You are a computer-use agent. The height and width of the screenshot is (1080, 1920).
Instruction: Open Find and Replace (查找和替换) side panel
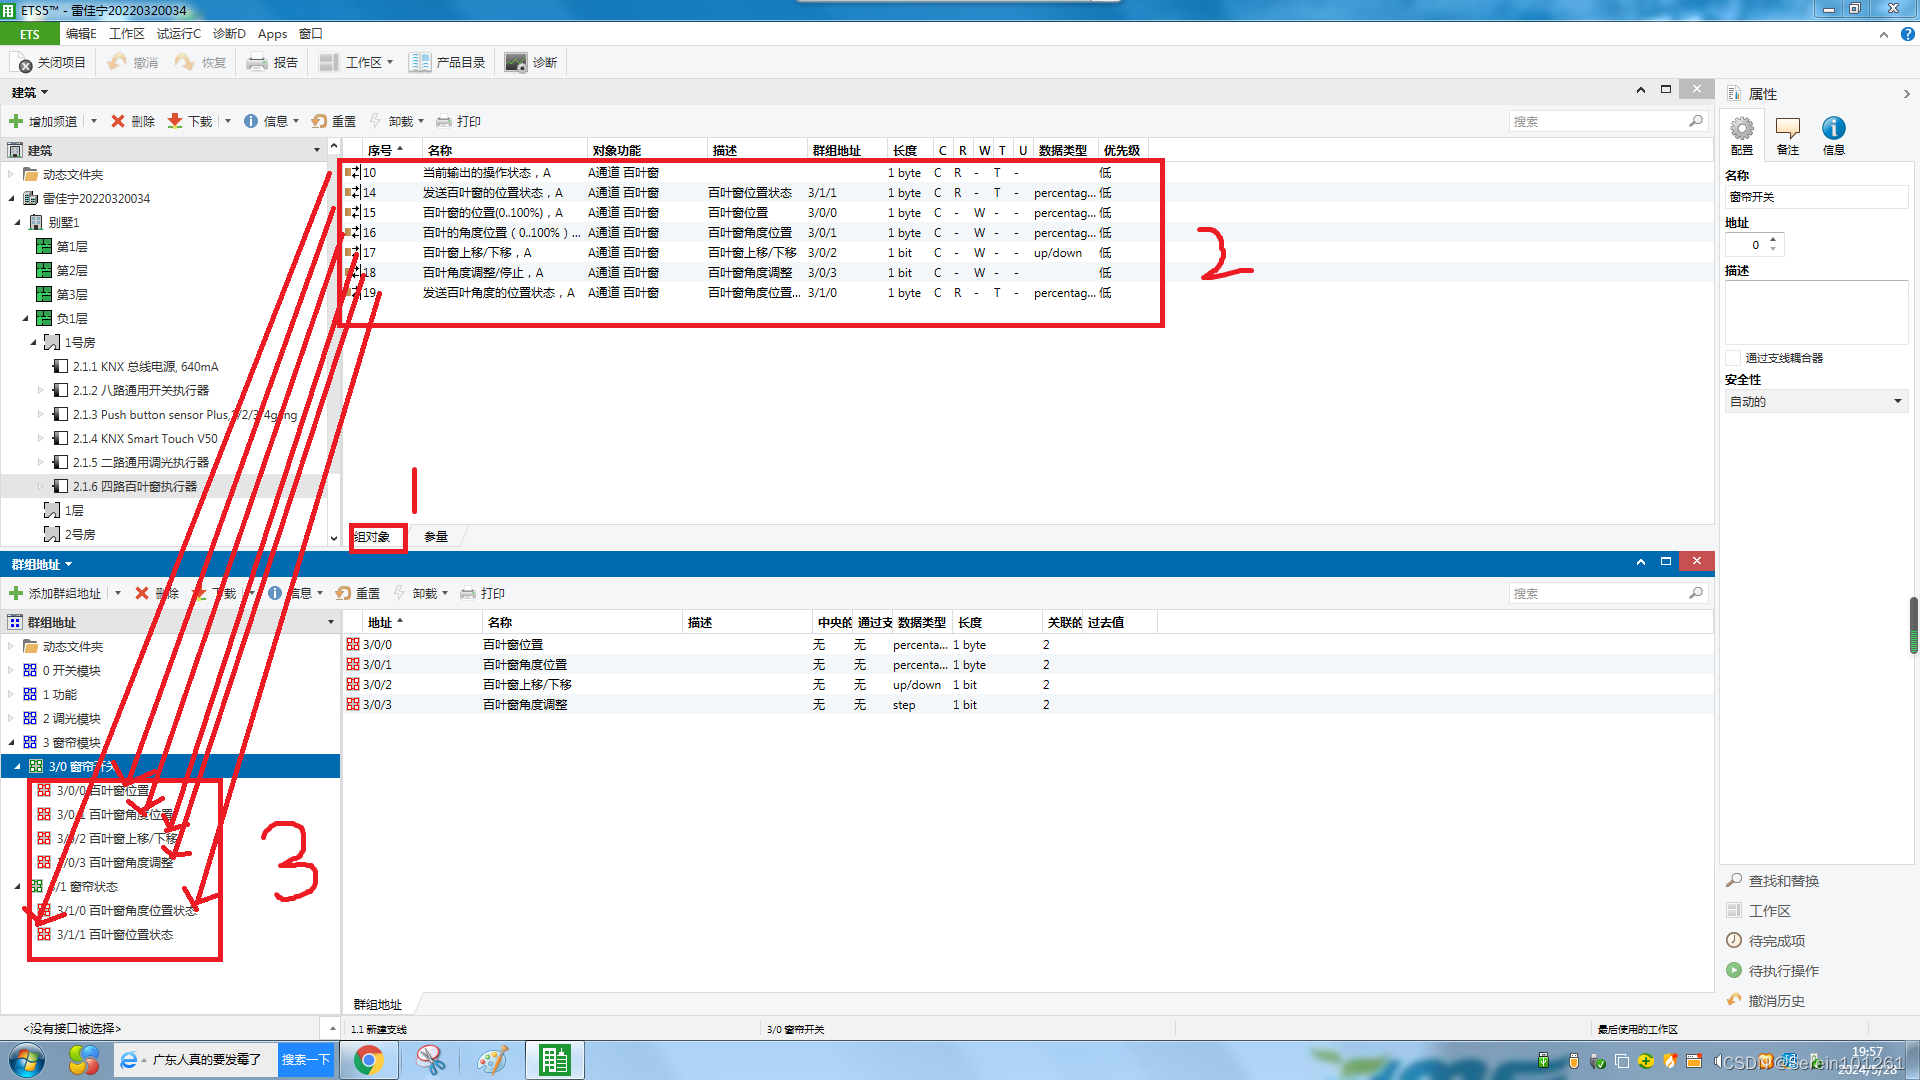[x=1783, y=881]
